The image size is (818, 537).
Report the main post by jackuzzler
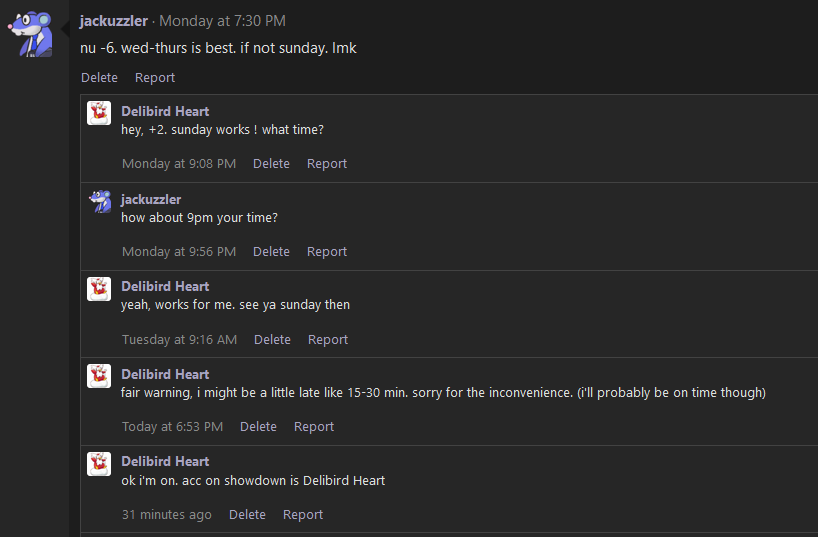[155, 77]
